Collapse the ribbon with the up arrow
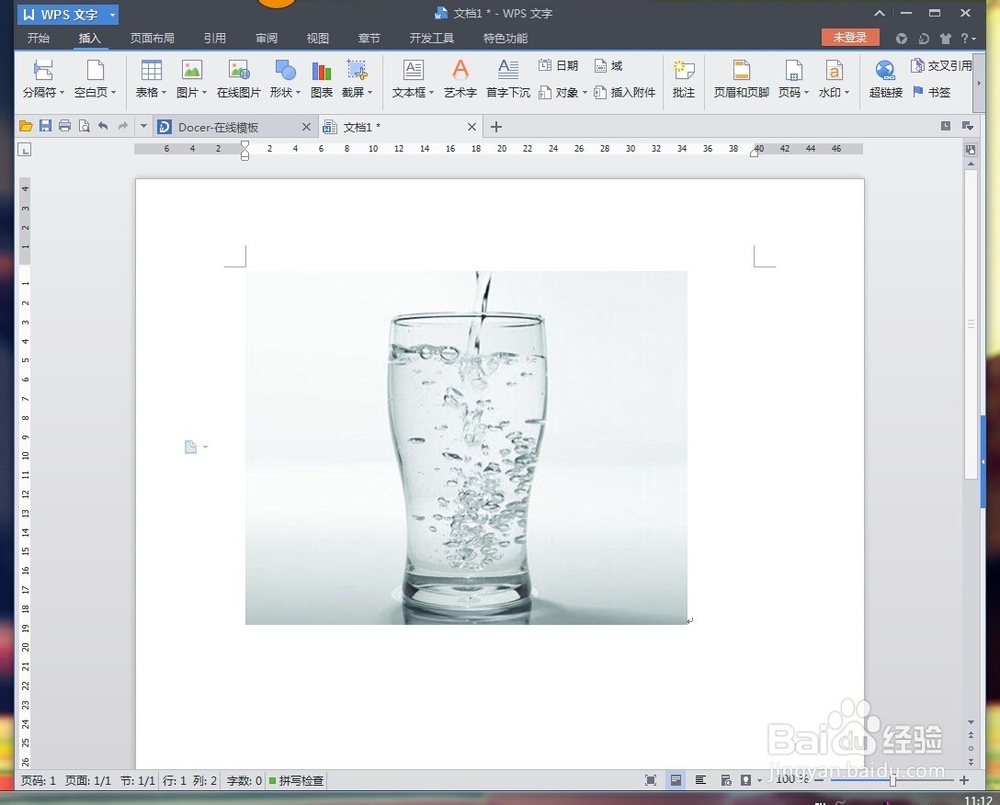The height and width of the screenshot is (805, 1000). point(879,13)
